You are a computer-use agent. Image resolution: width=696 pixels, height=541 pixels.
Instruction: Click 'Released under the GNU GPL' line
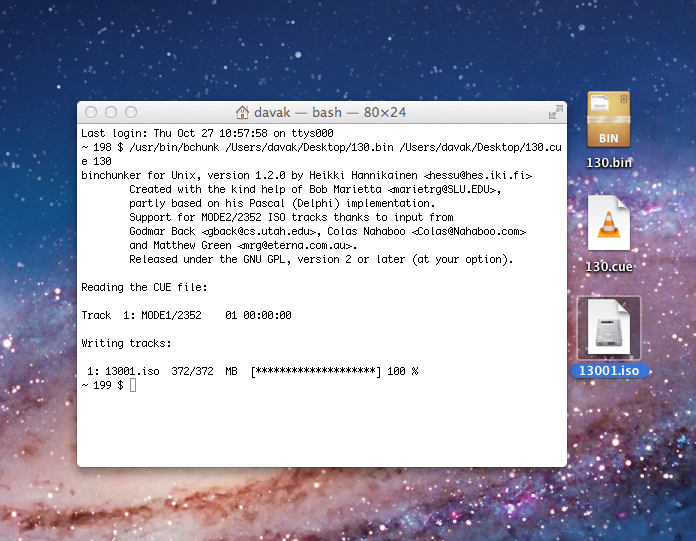pos(321,259)
